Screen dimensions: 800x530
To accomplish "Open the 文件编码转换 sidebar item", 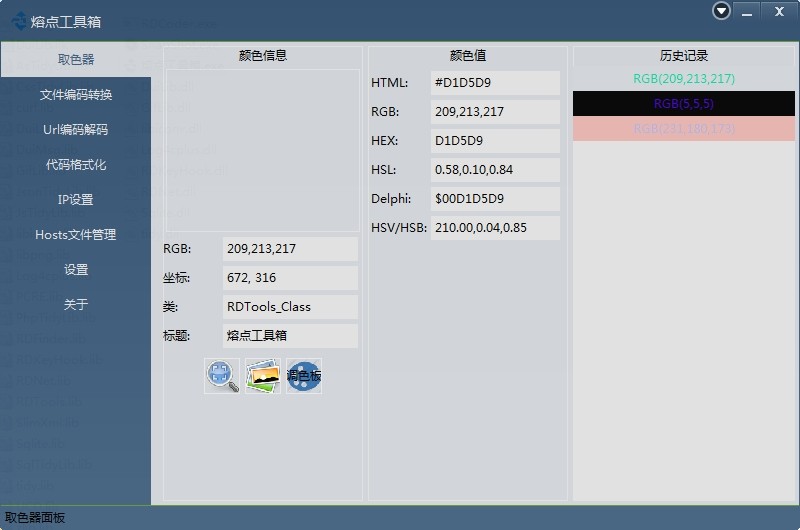I will click(76, 95).
